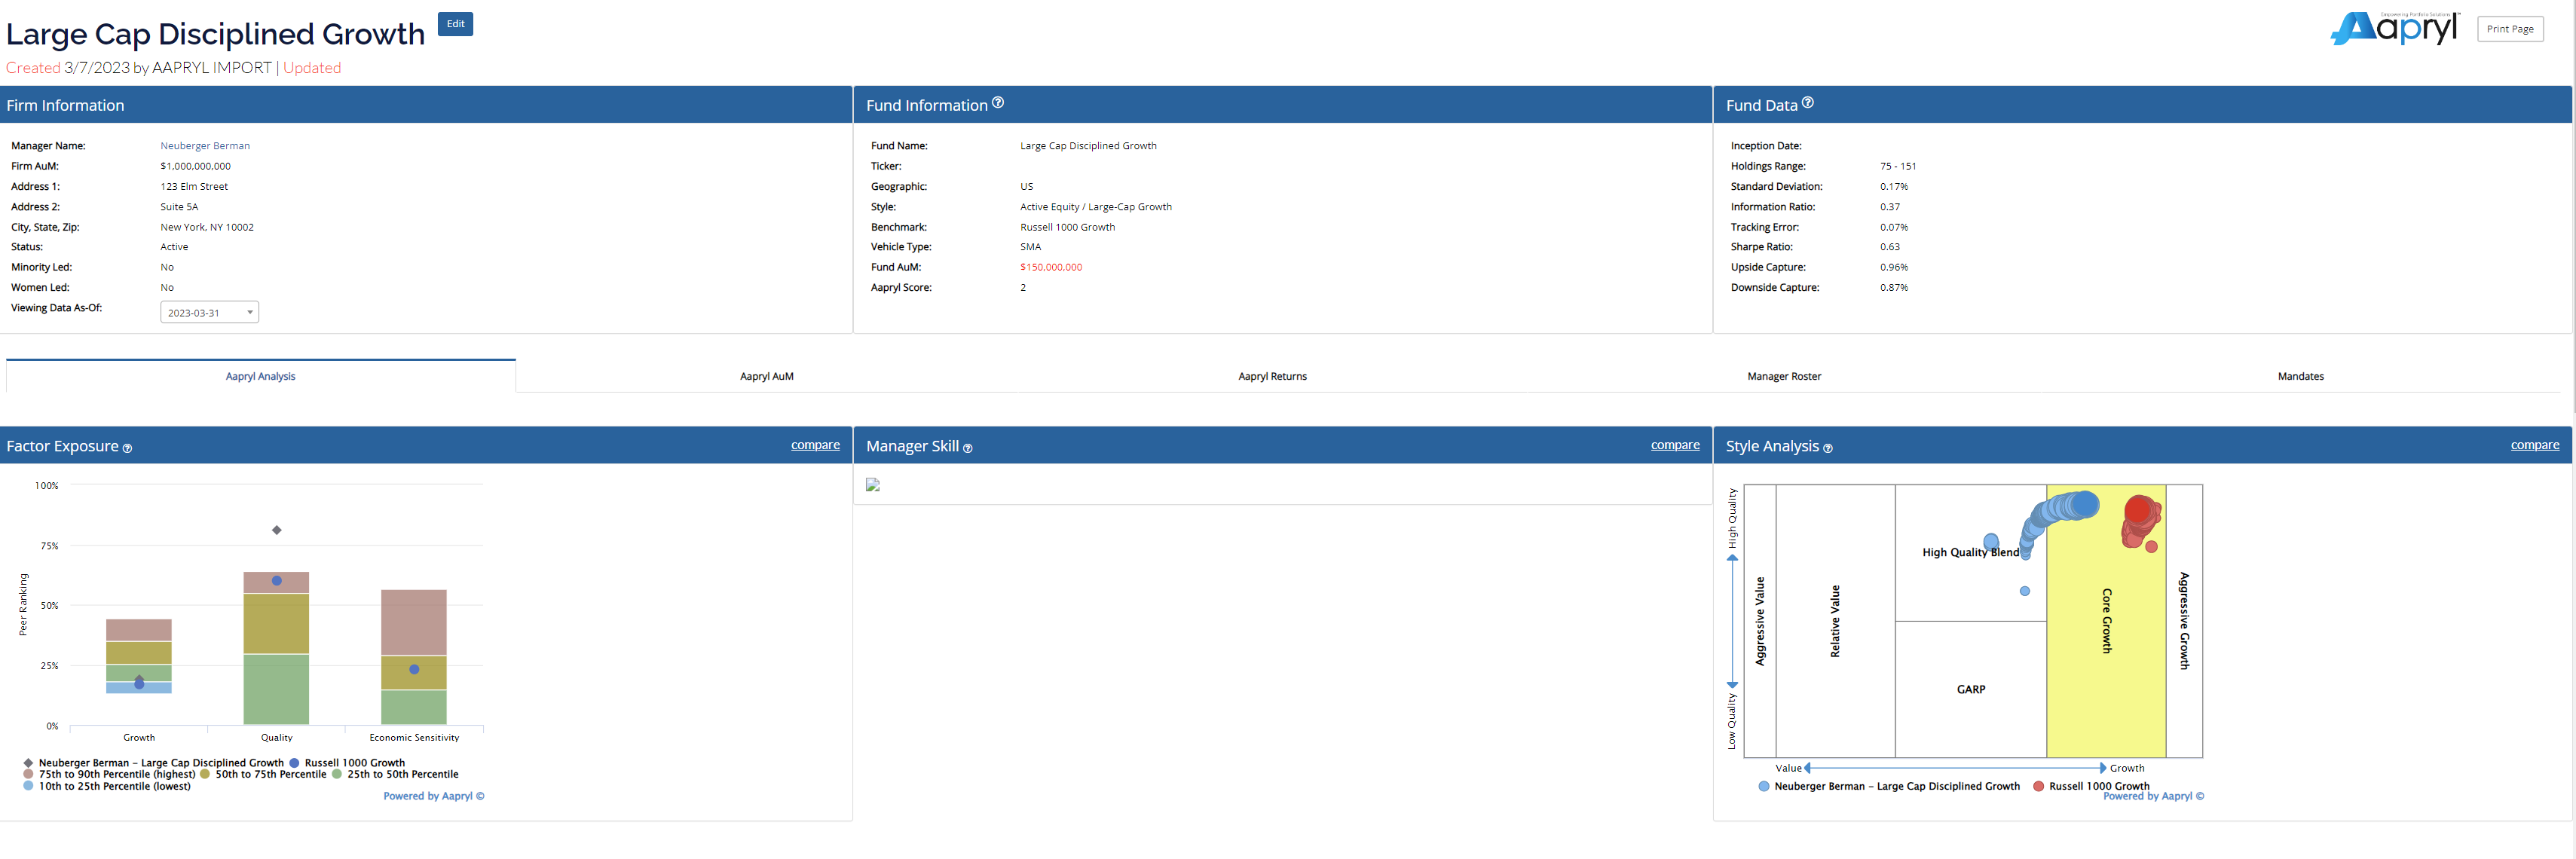The height and width of the screenshot is (859, 2576).
Task: Open the Fund Information help icon
Action: click(998, 102)
